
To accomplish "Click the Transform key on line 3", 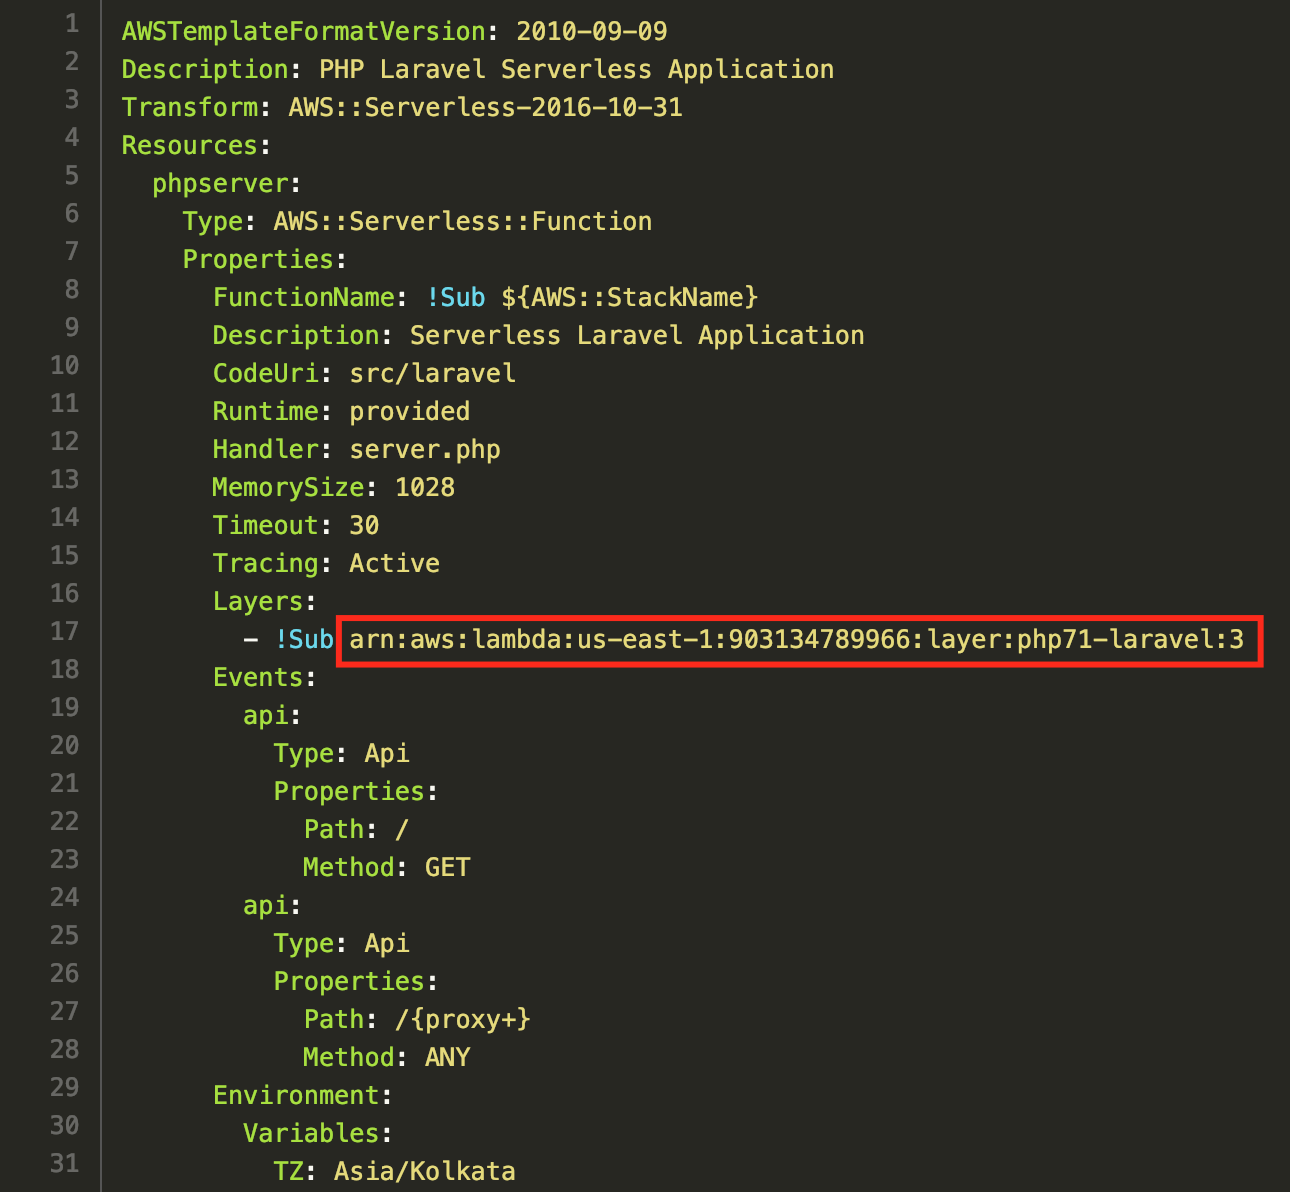I will (190, 107).
